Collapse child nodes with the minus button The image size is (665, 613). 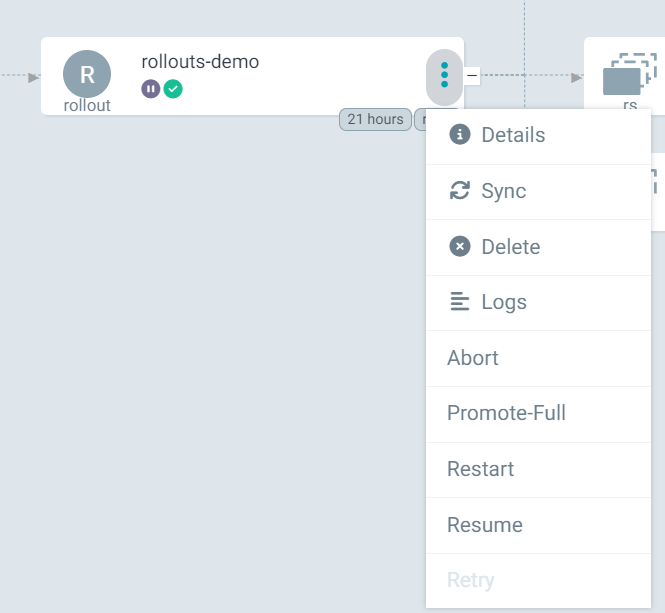tap(471, 75)
